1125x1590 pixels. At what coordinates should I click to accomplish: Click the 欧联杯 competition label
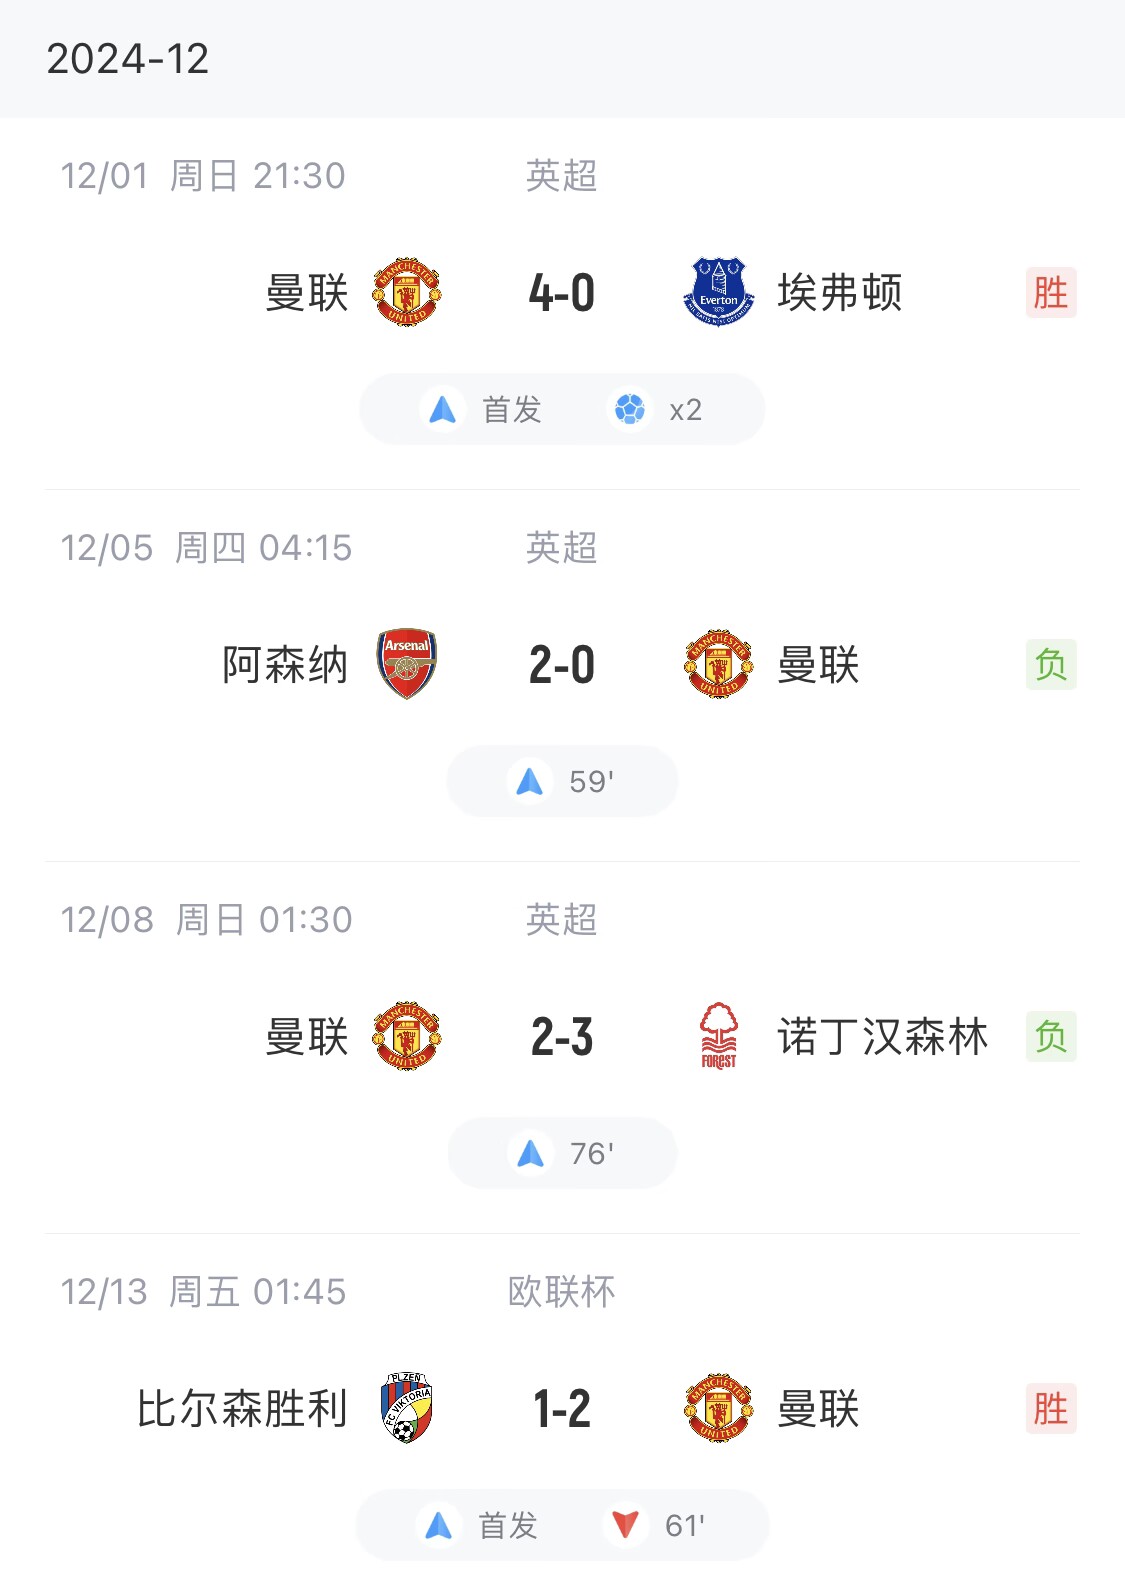562,1291
